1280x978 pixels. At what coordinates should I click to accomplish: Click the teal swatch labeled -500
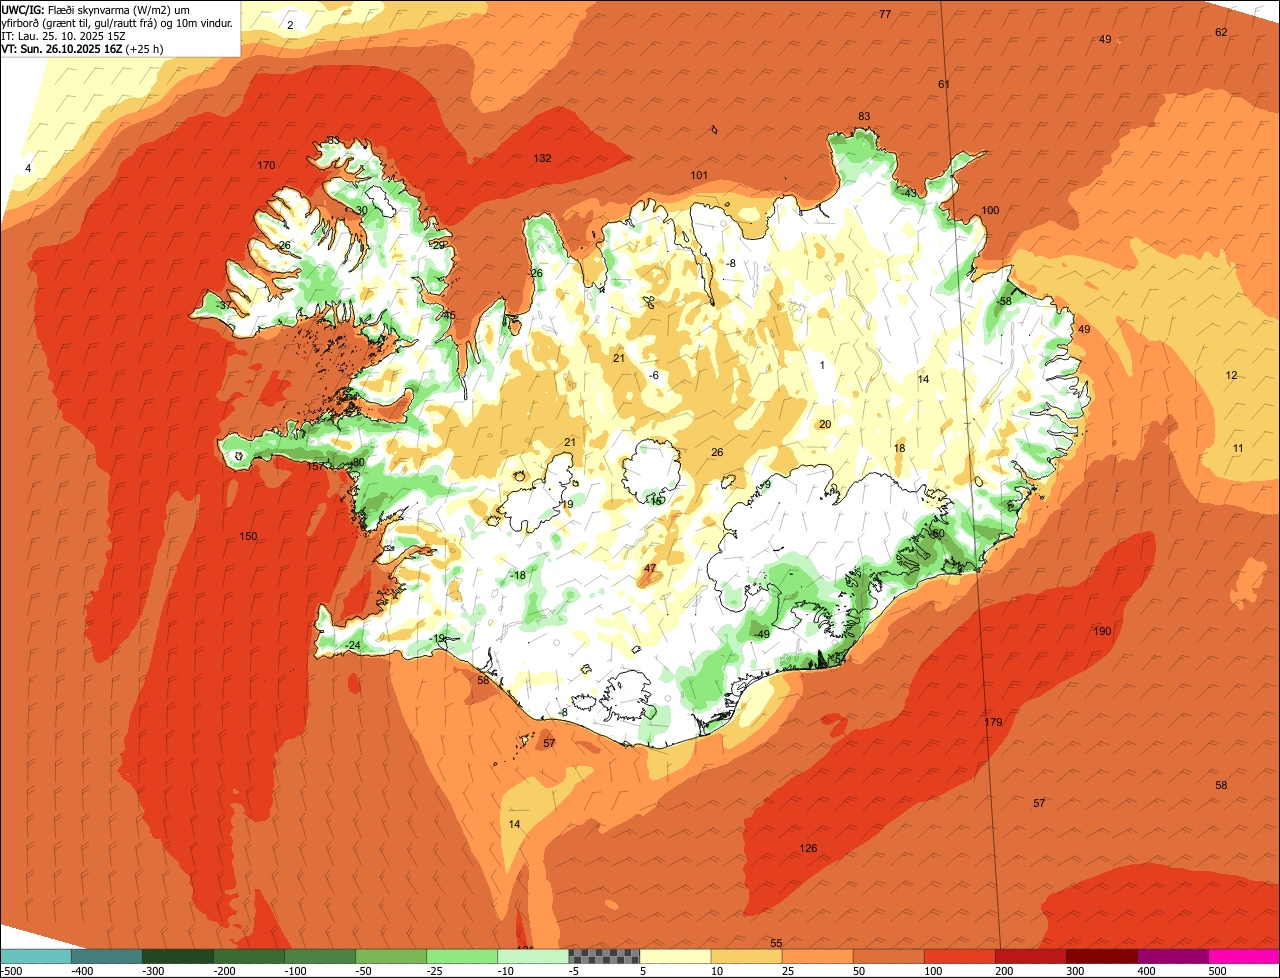tap(36, 956)
